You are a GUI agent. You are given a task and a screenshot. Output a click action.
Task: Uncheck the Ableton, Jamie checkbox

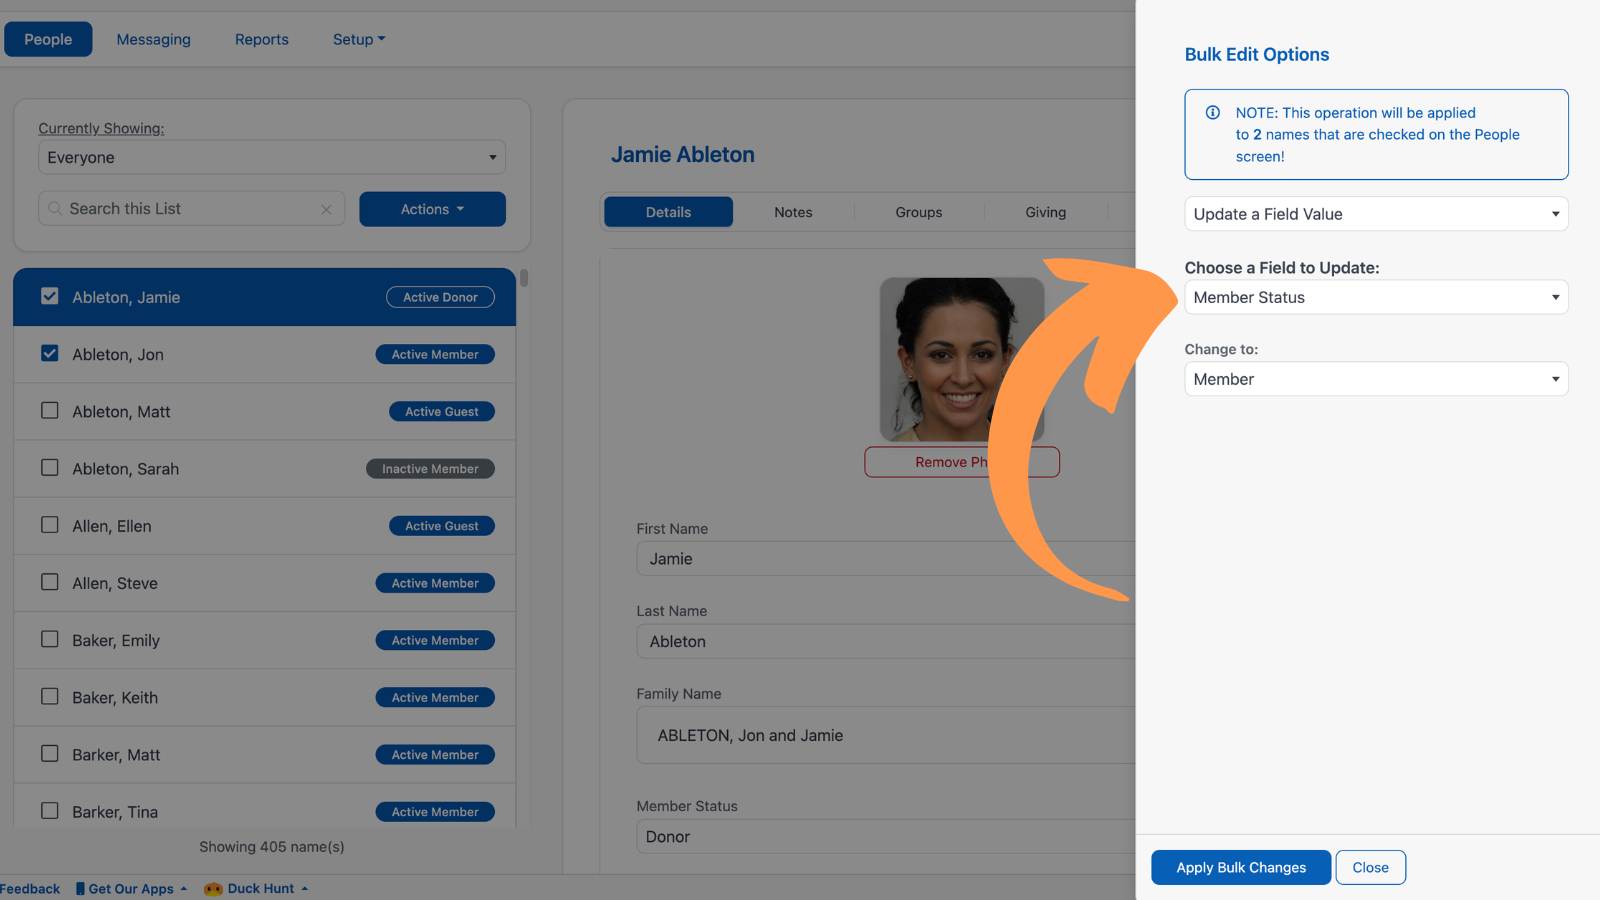[50, 296]
